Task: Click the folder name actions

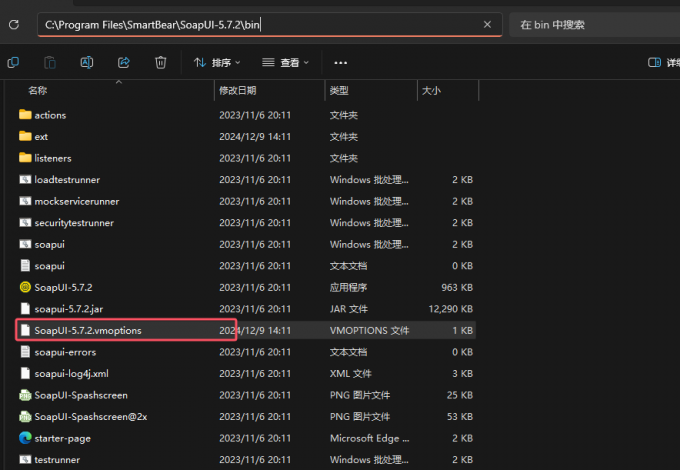Action: 50,115
